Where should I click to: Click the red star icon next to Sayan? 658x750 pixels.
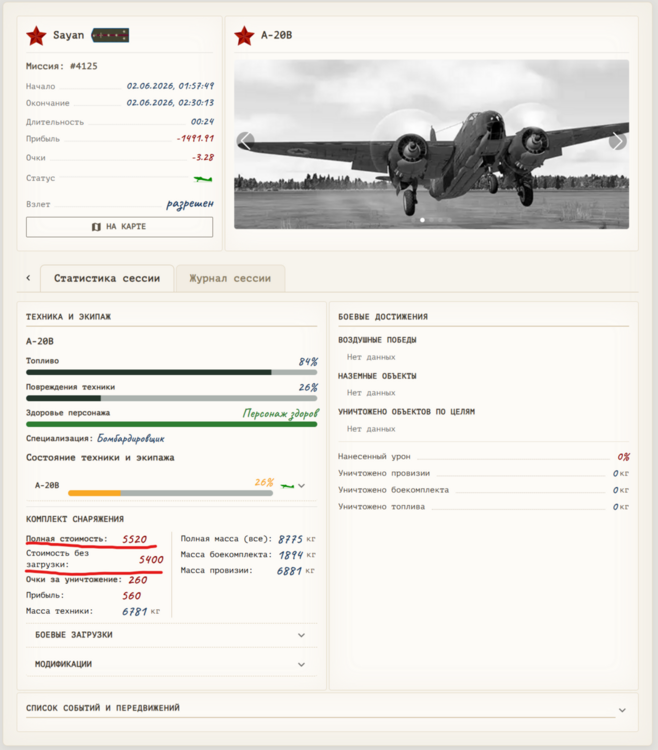coord(36,36)
